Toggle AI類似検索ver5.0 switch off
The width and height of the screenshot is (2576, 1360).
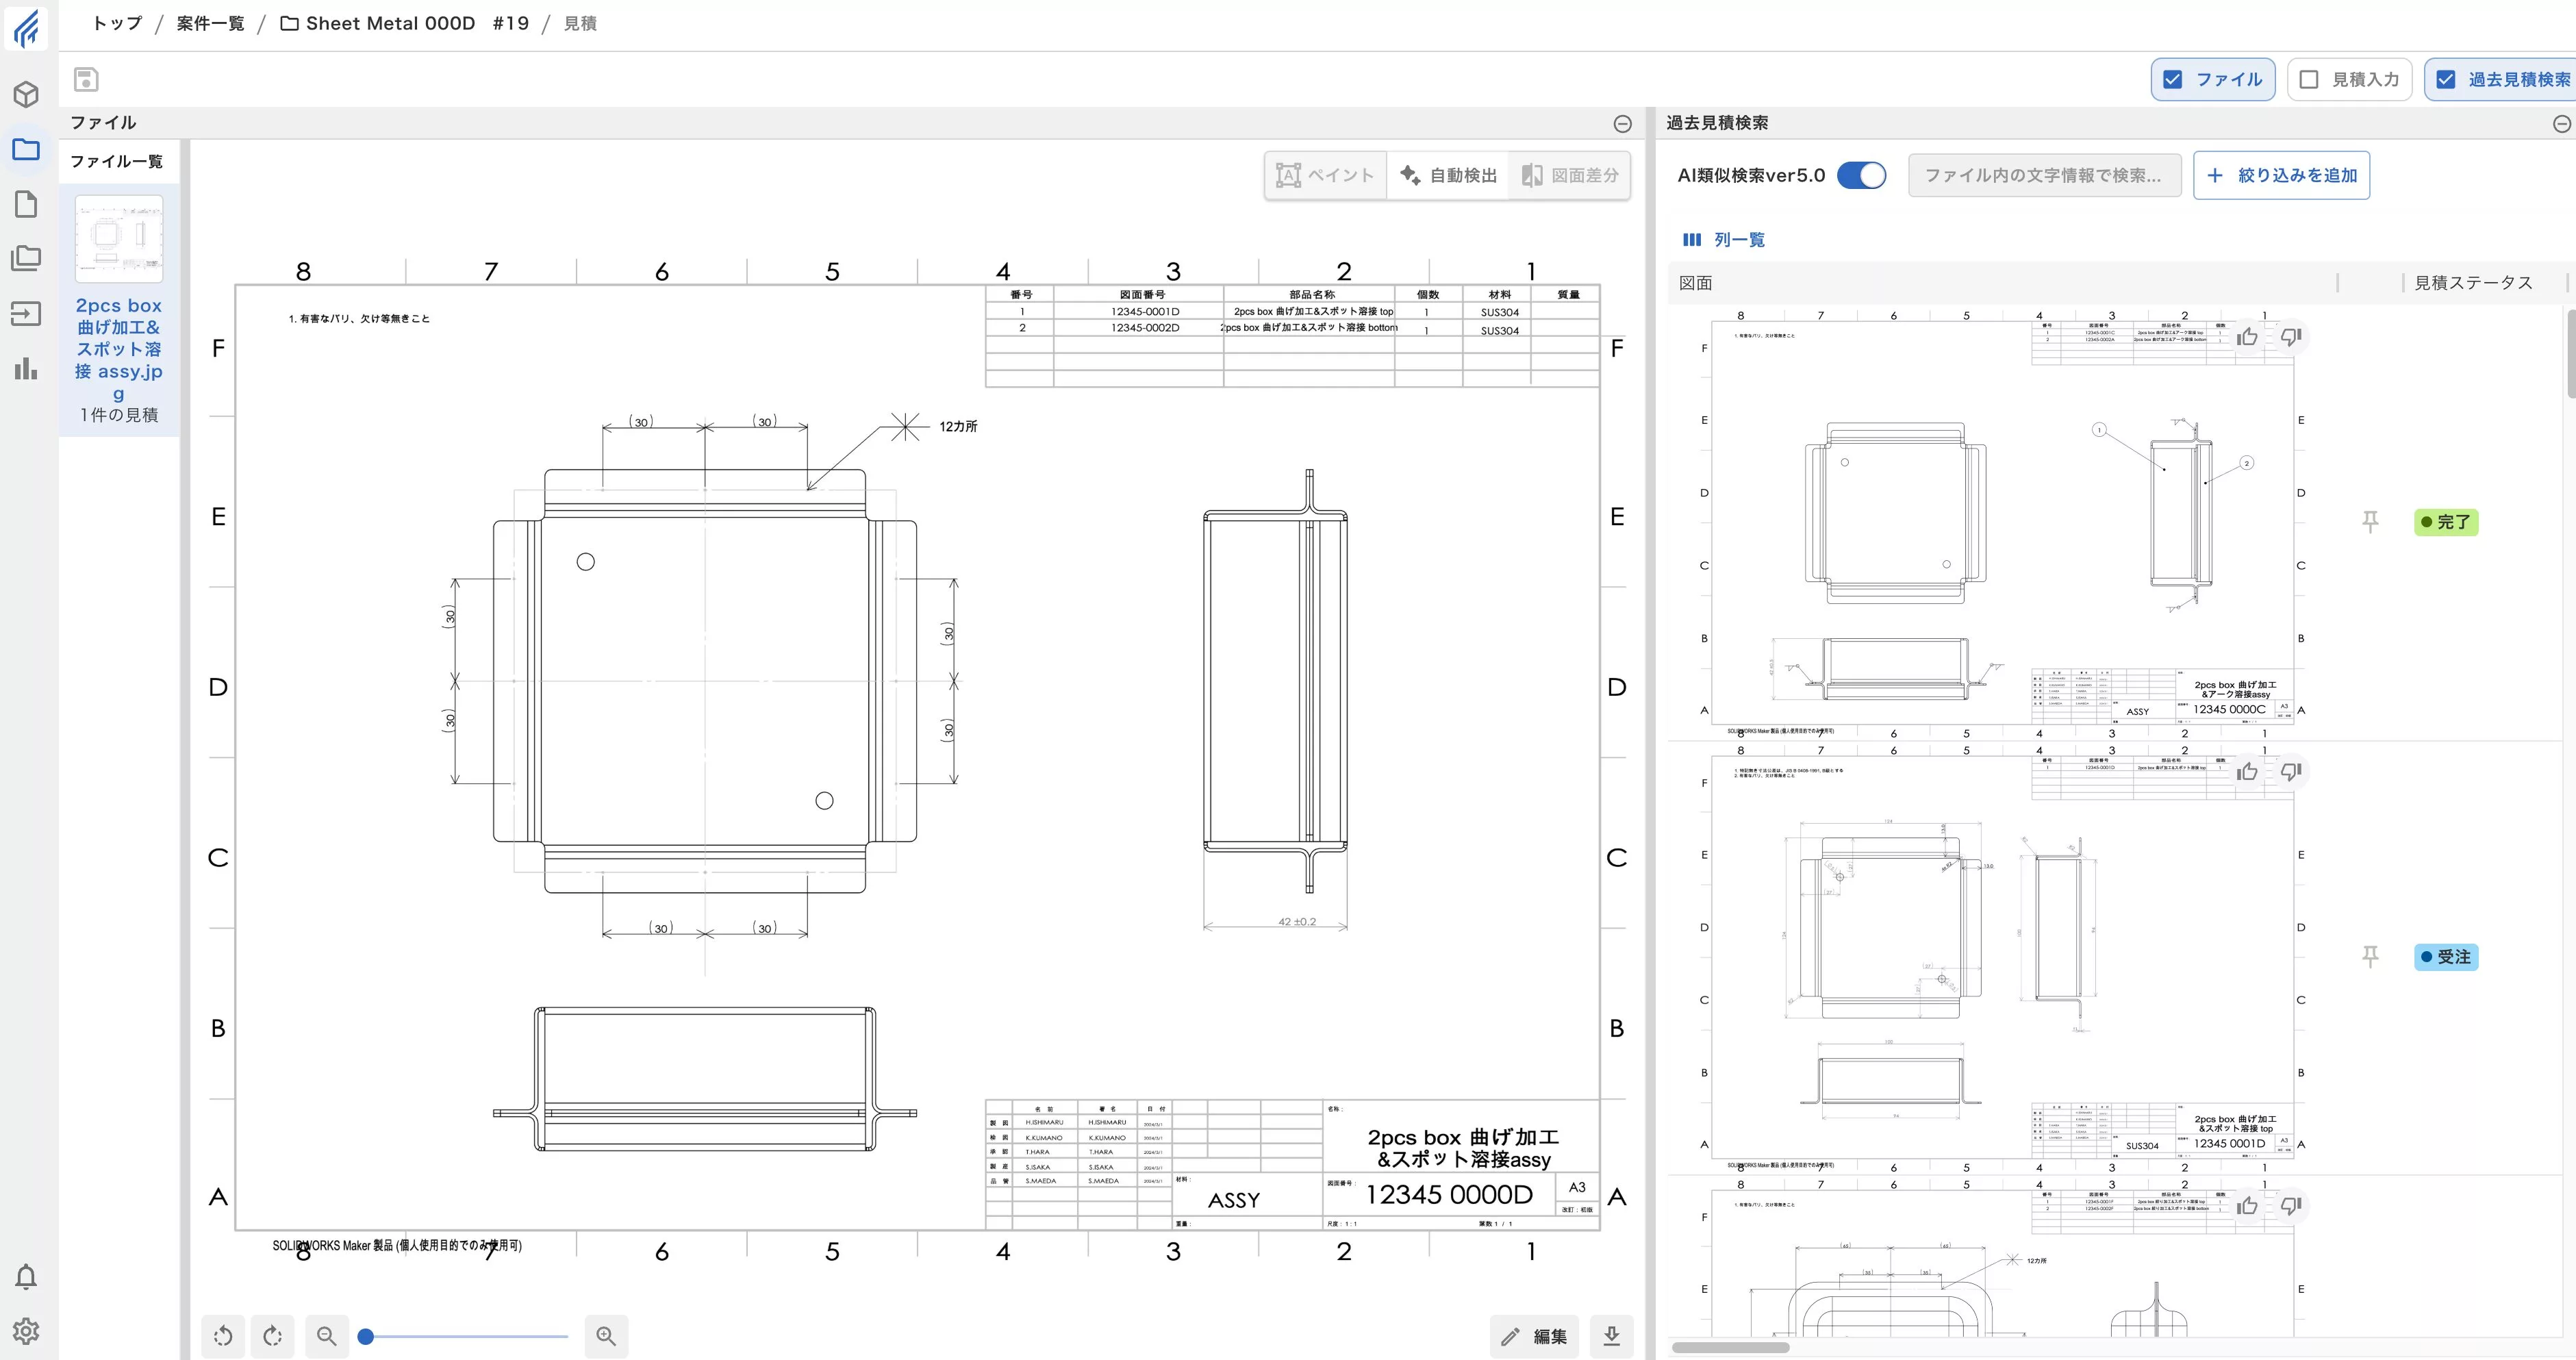(1861, 175)
